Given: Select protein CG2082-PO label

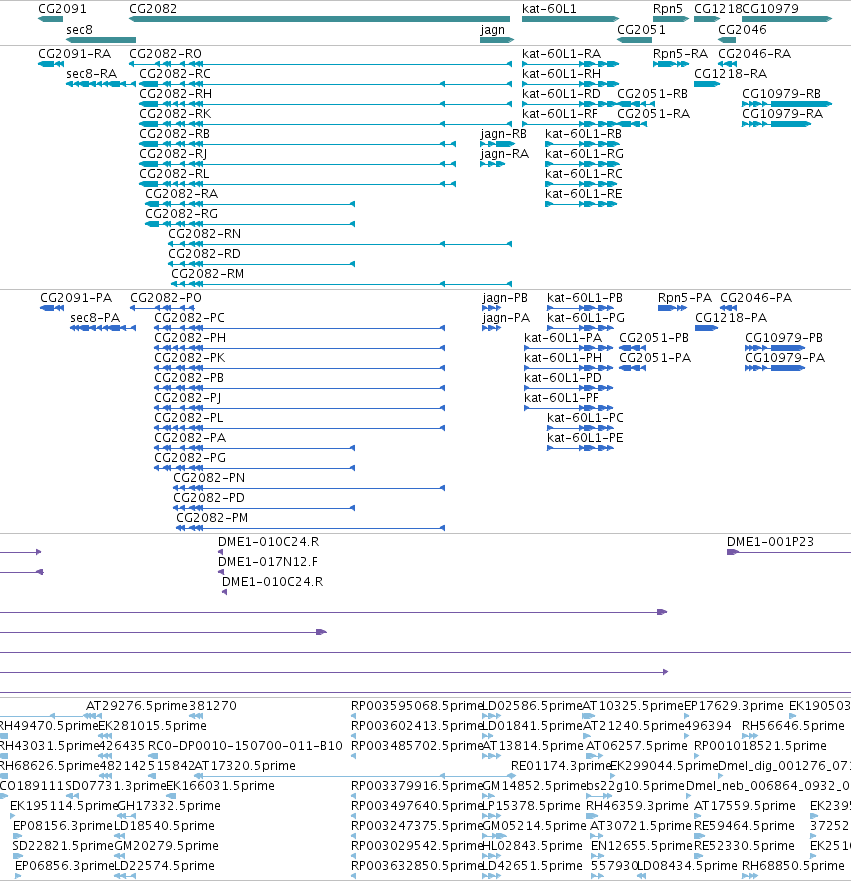Looking at the screenshot, I should click(166, 298).
